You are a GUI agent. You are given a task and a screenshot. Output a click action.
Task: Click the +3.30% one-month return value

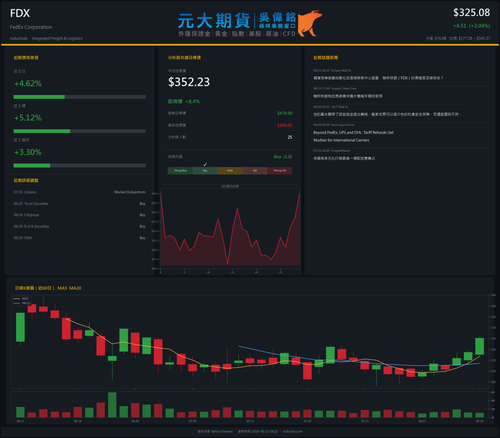click(x=28, y=152)
